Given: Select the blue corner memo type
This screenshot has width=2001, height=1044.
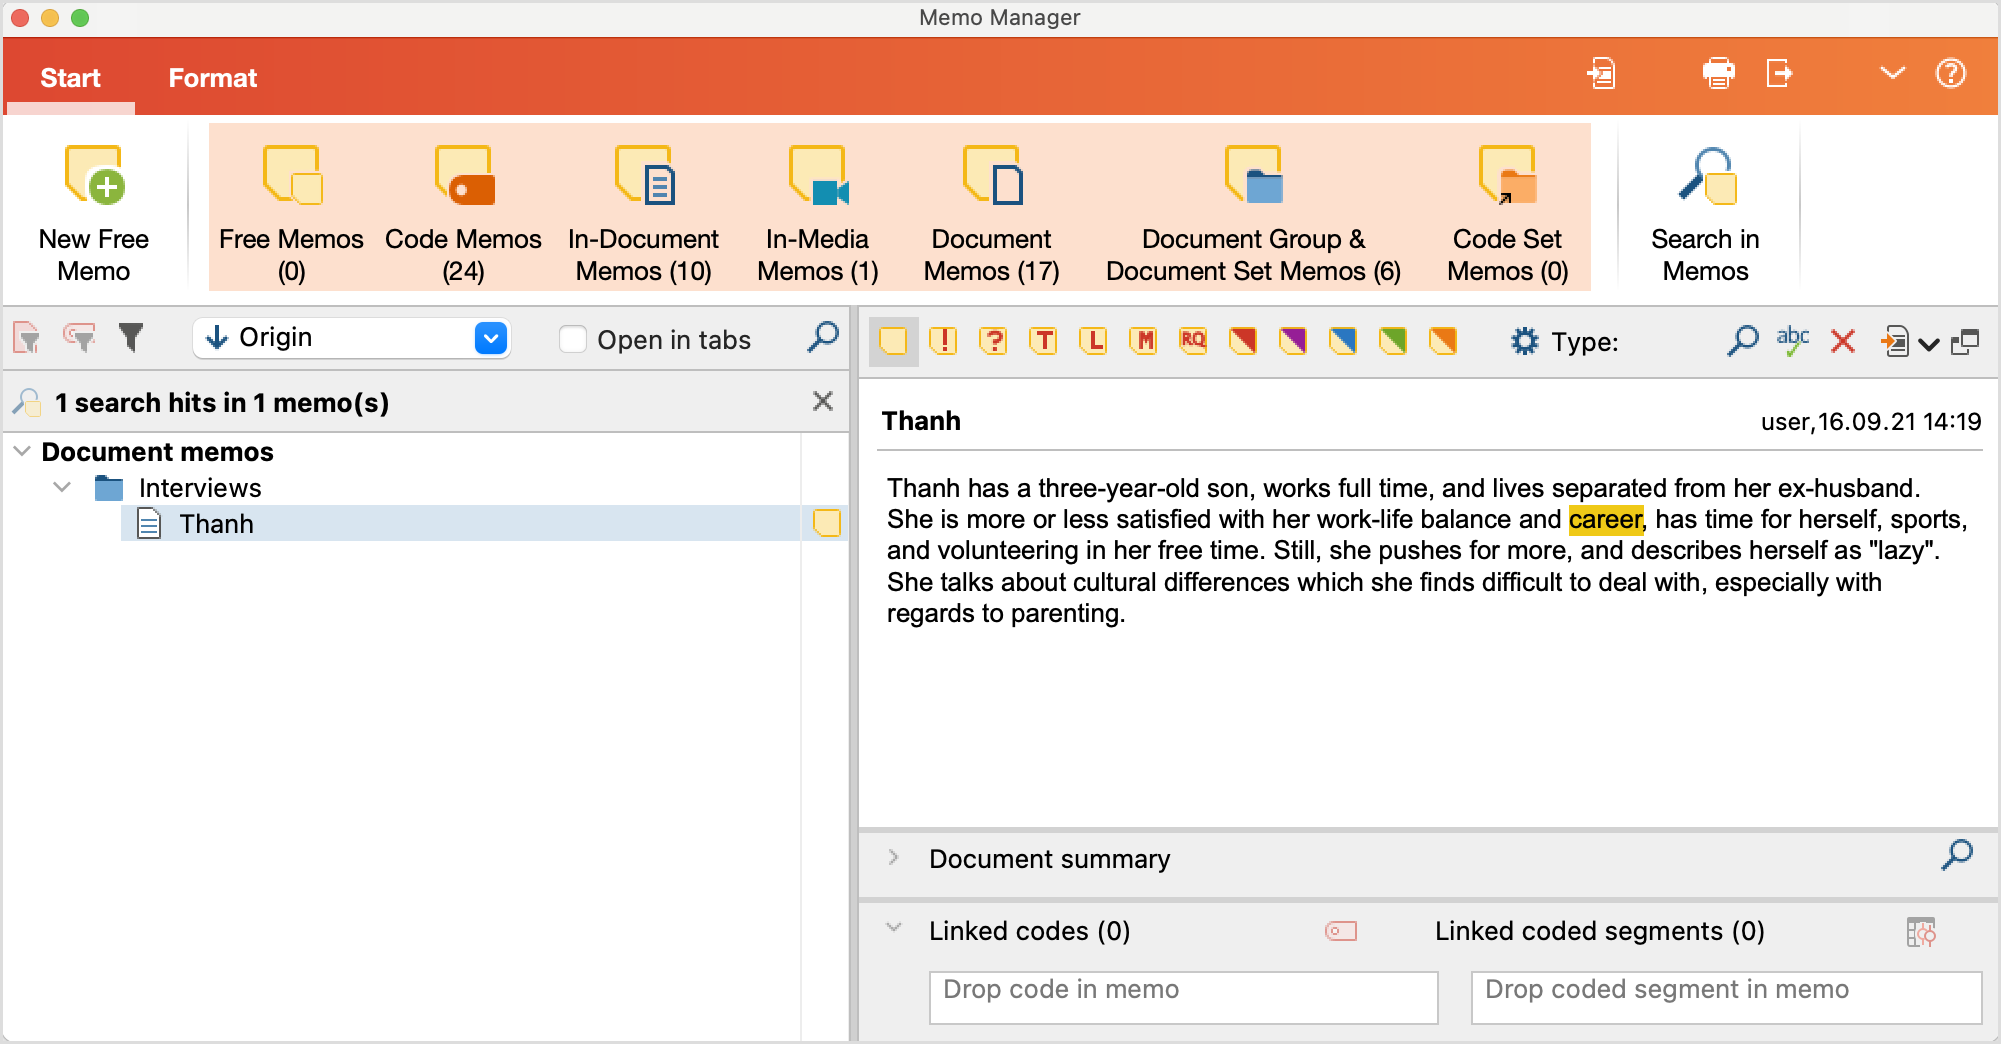Looking at the screenshot, I should (1343, 341).
